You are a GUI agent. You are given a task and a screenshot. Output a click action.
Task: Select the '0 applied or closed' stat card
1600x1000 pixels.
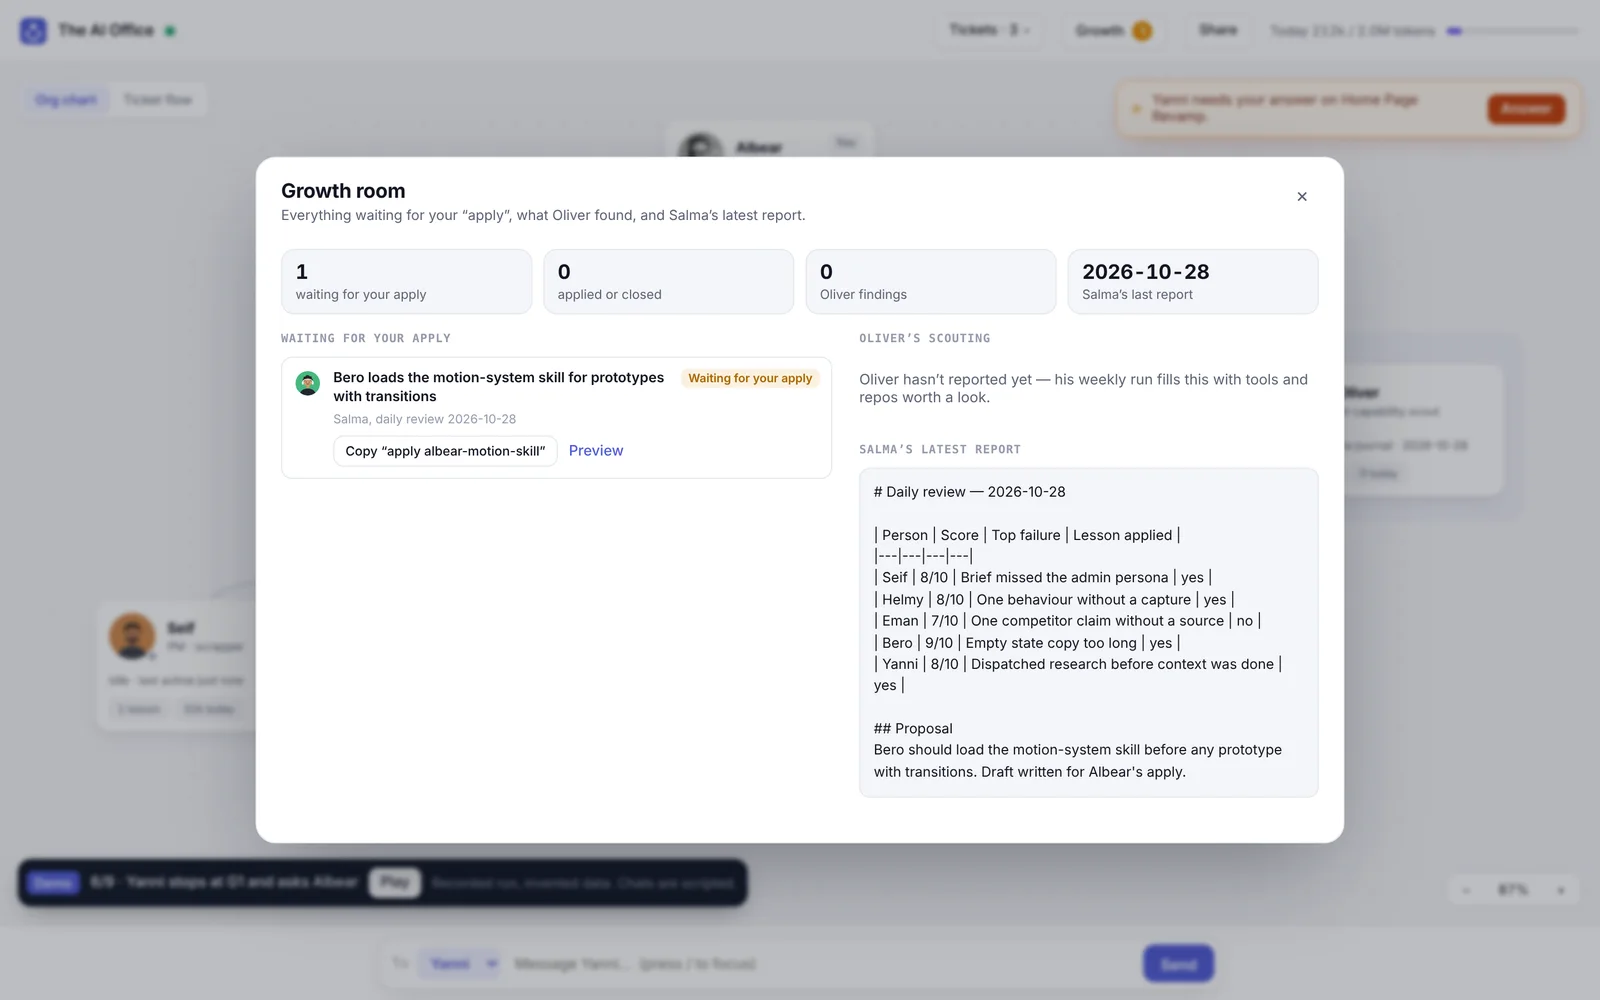pyautogui.click(x=668, y=281)
